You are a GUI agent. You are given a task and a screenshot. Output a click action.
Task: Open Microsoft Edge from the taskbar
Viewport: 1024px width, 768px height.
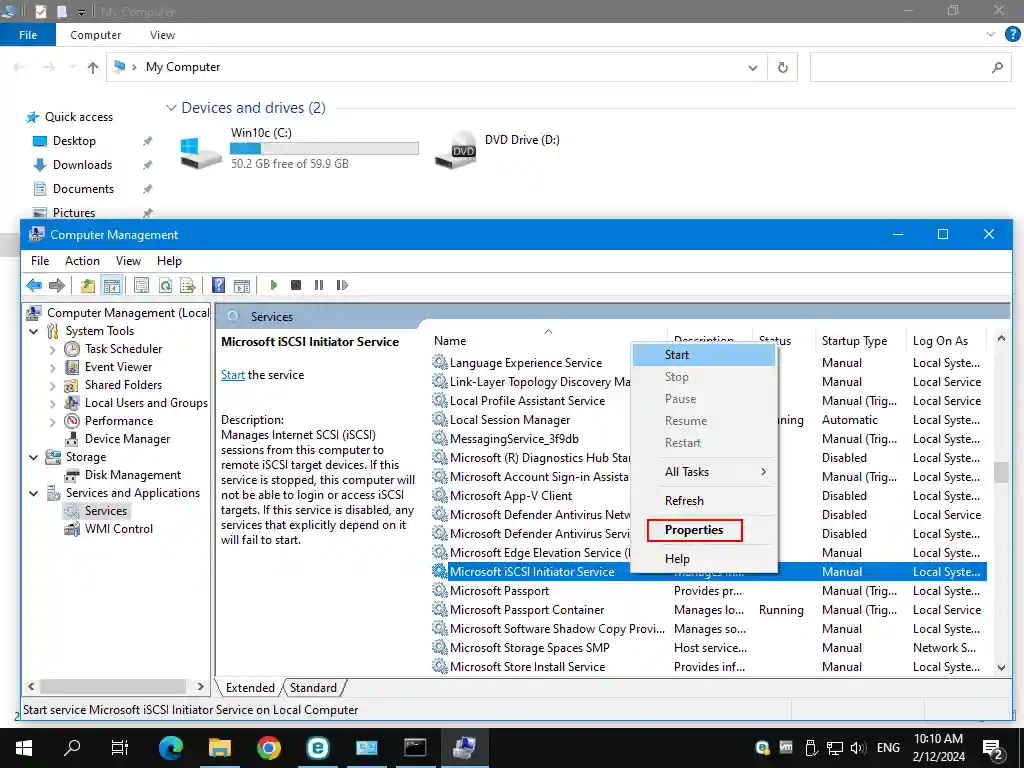(x=171, y=747)
